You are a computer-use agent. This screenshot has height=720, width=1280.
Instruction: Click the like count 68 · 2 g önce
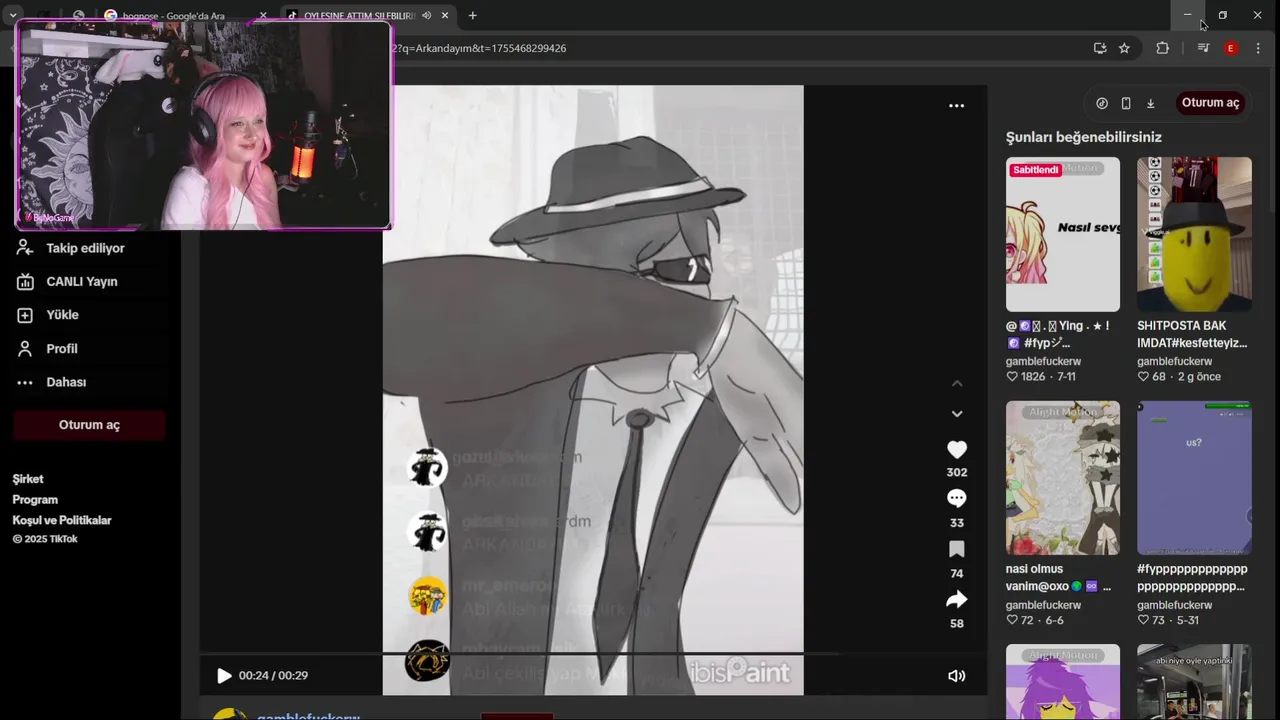tap(1179, 377)
